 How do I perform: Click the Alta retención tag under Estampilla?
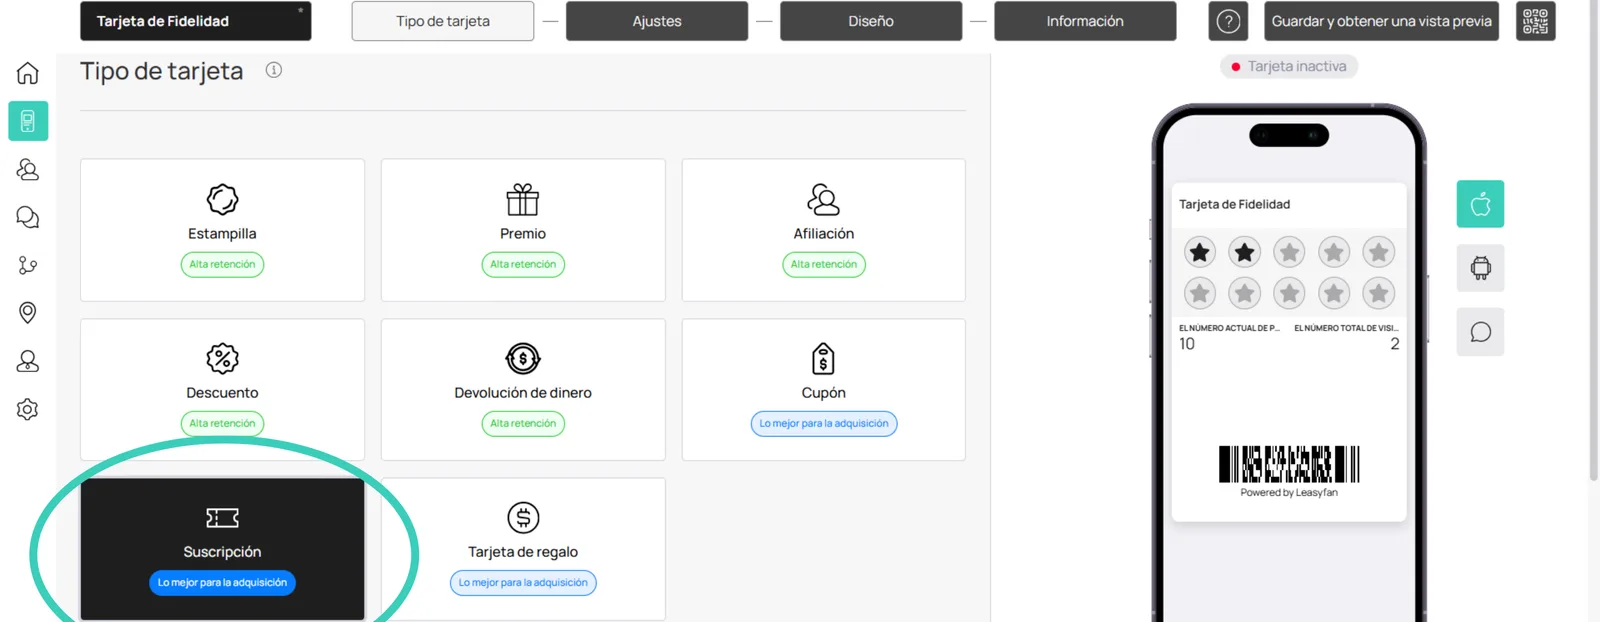[x=222, y=264]
